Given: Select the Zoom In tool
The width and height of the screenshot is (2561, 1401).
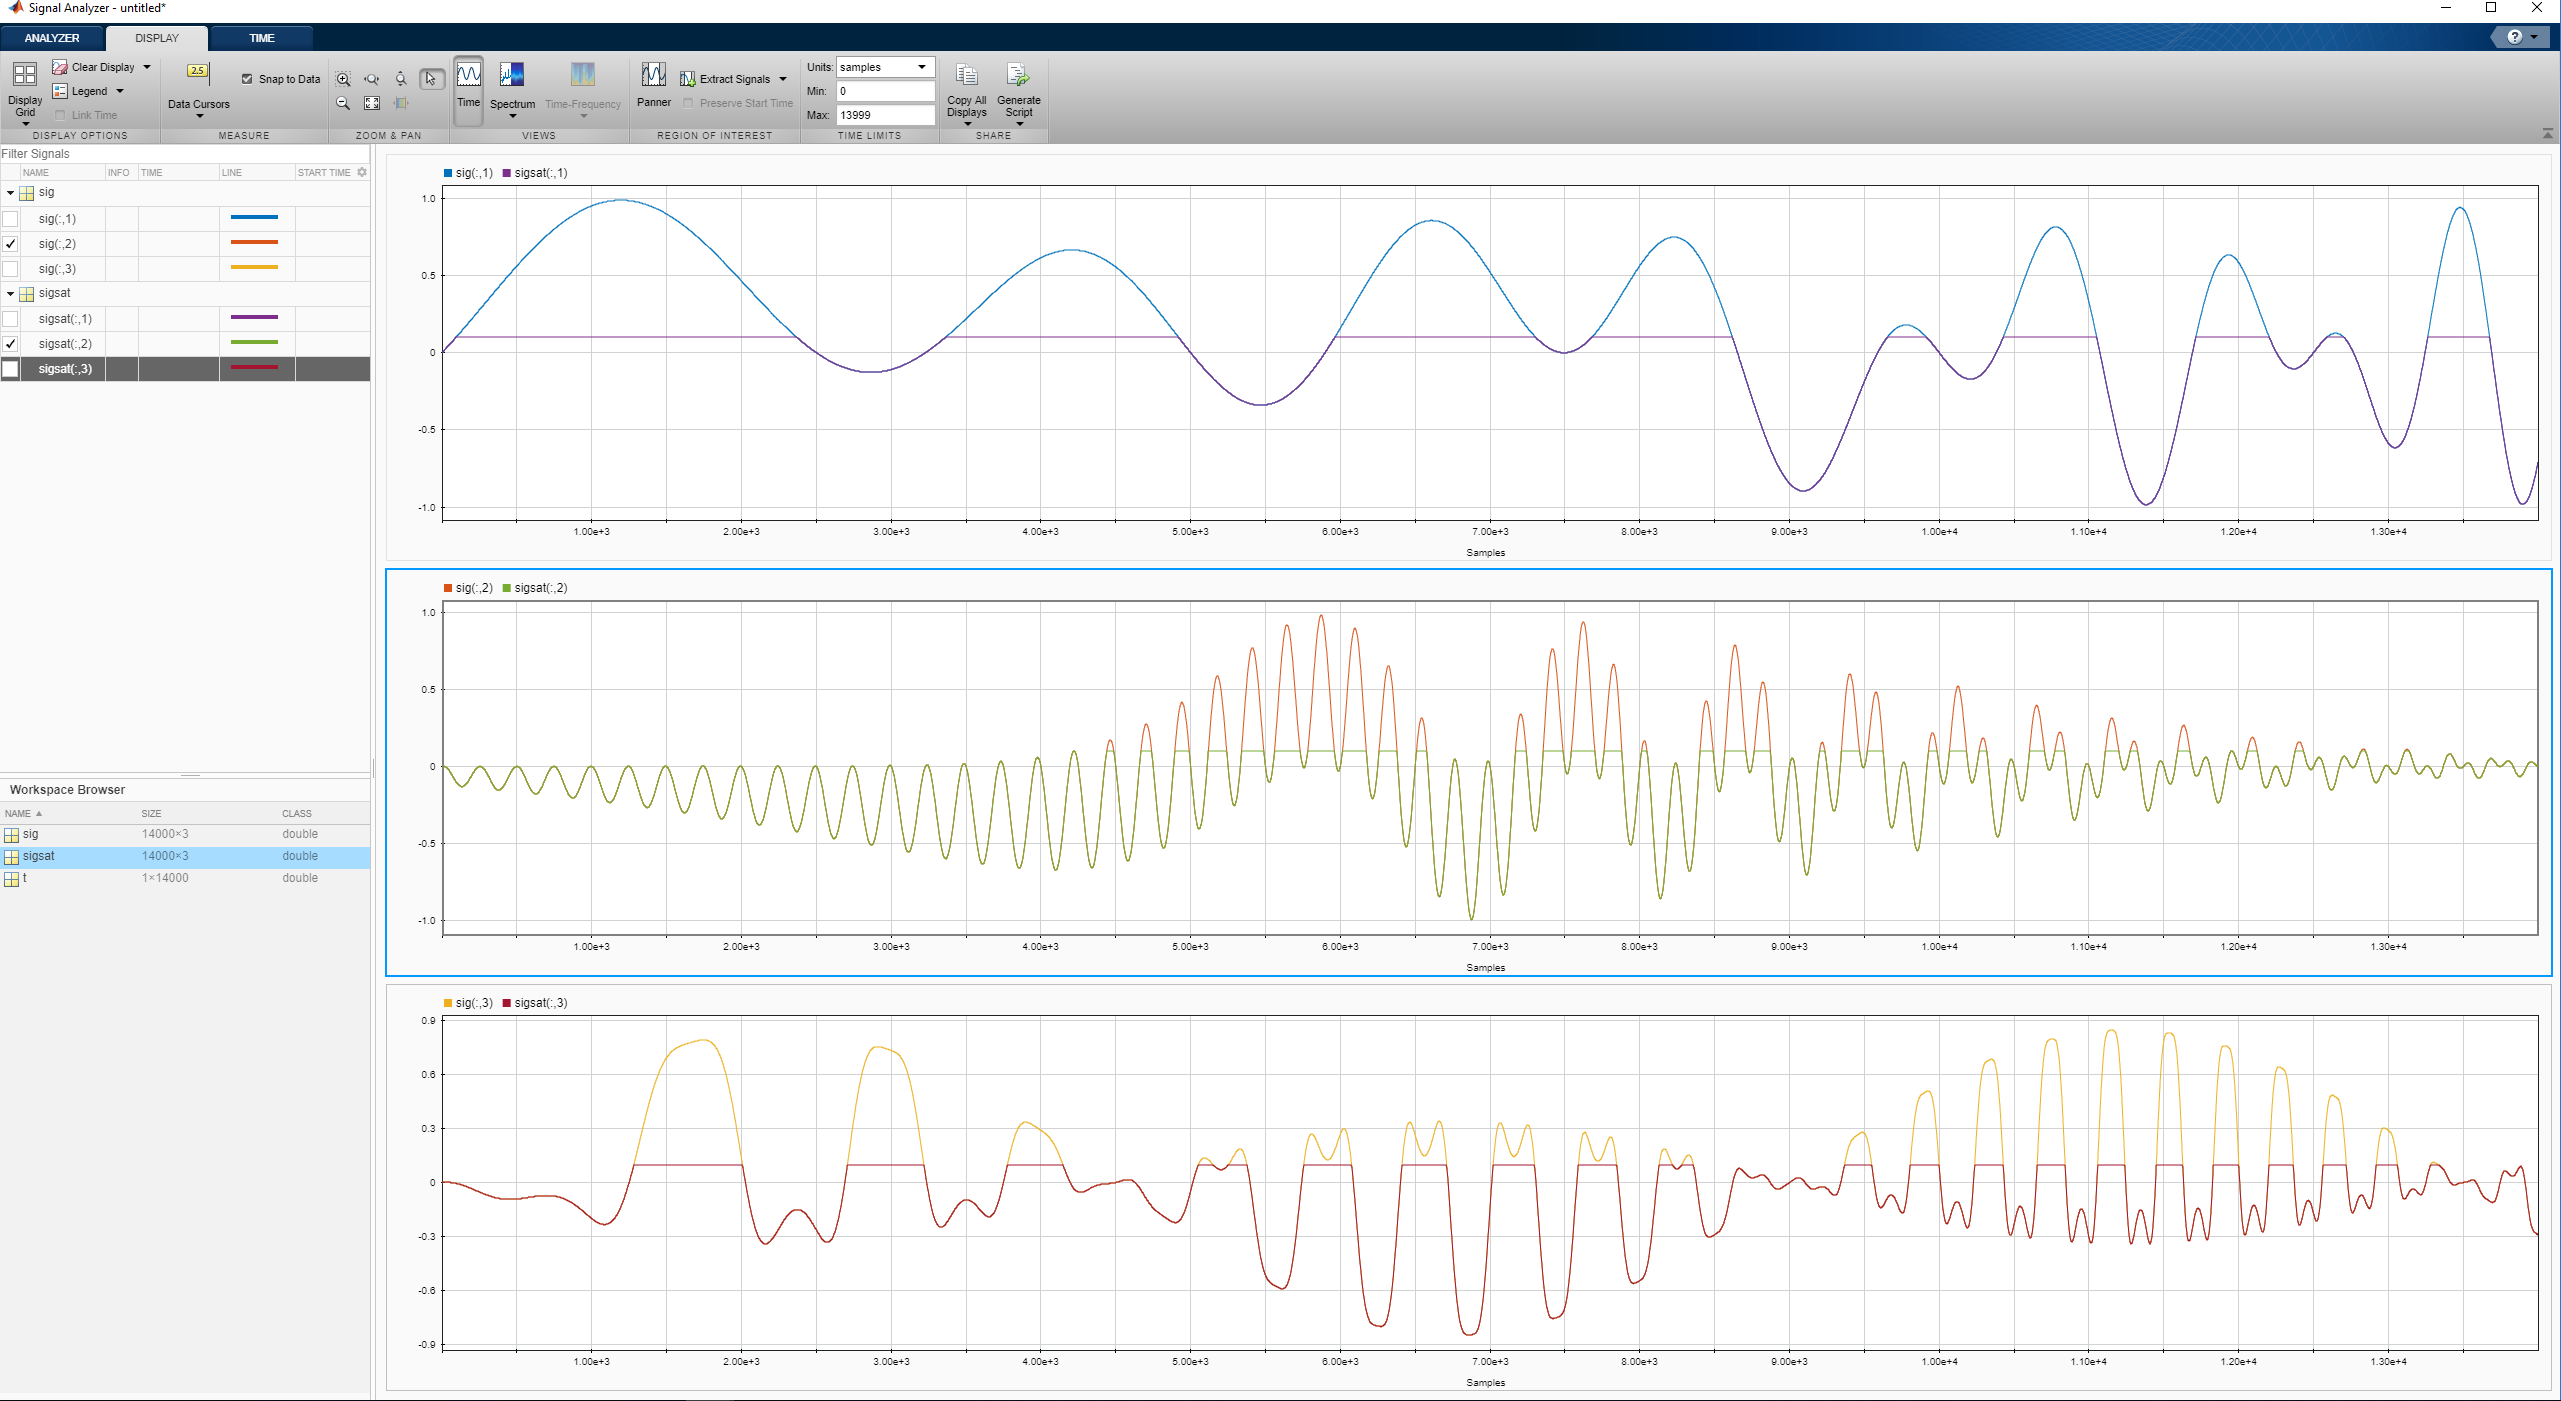Looking at the screenshot, I should 343,79.
